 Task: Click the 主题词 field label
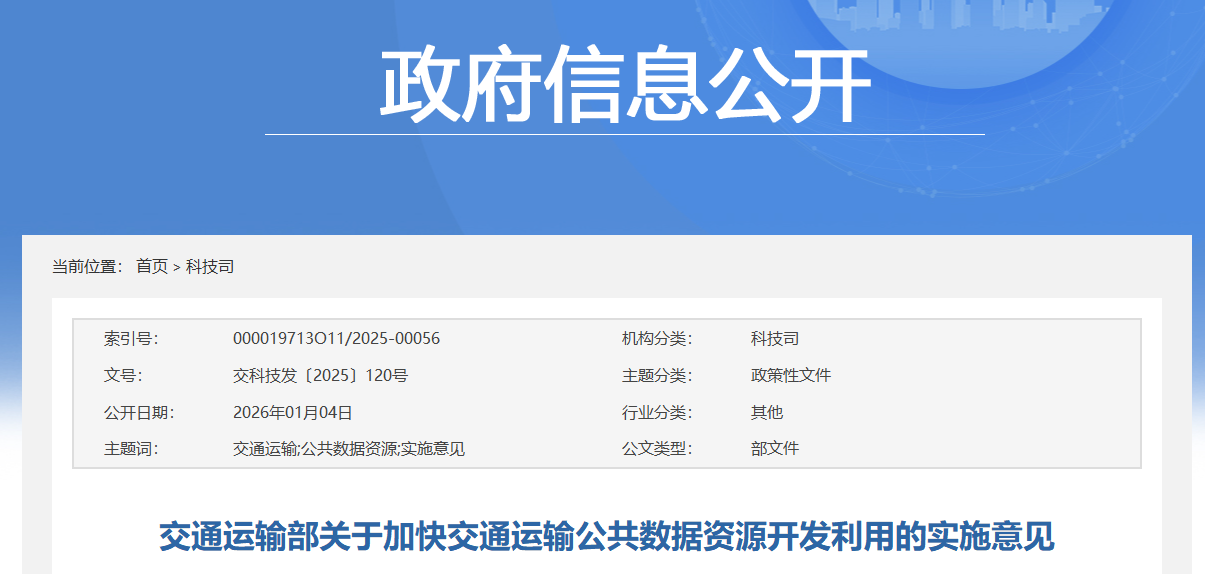click(131, 449)
